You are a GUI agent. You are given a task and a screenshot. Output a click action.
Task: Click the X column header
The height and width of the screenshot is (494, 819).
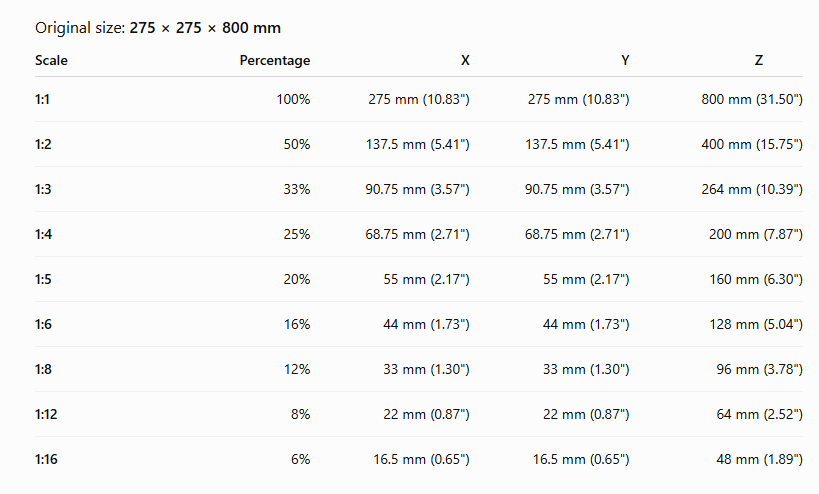tap(465, 61)
